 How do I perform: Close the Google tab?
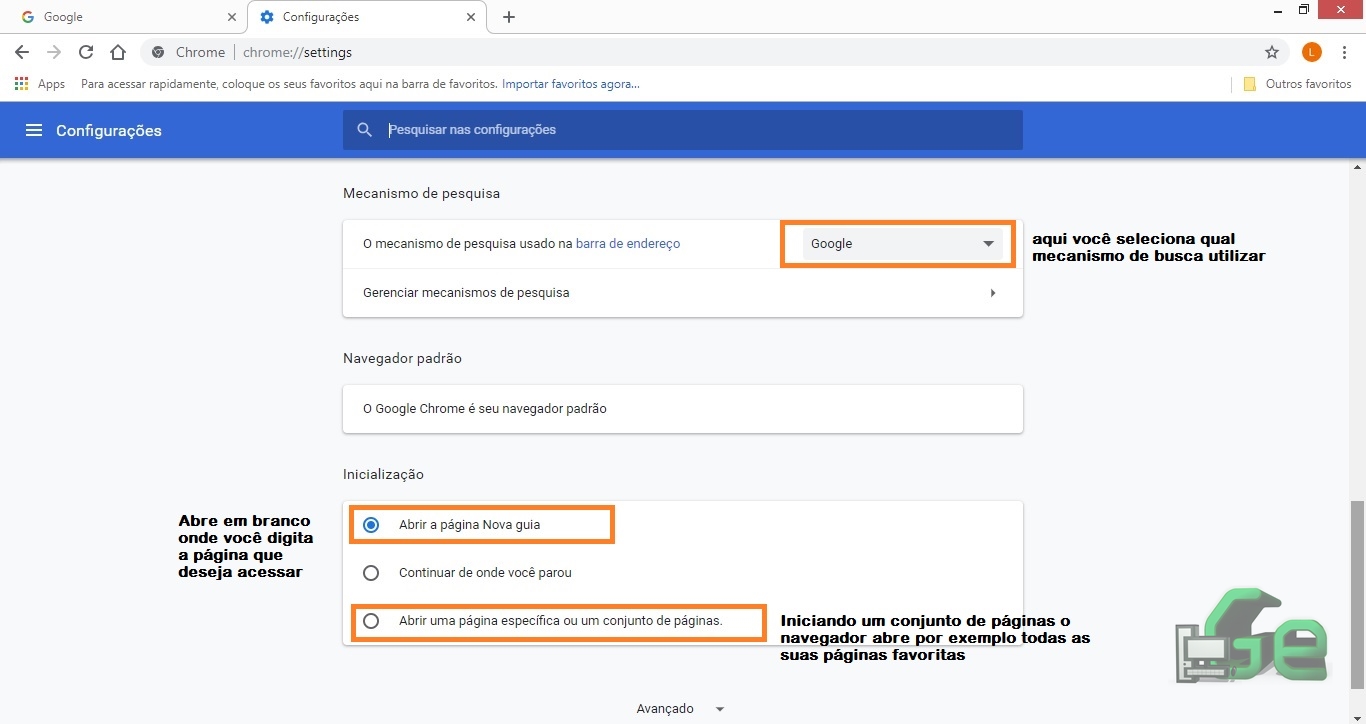[232, 17]
